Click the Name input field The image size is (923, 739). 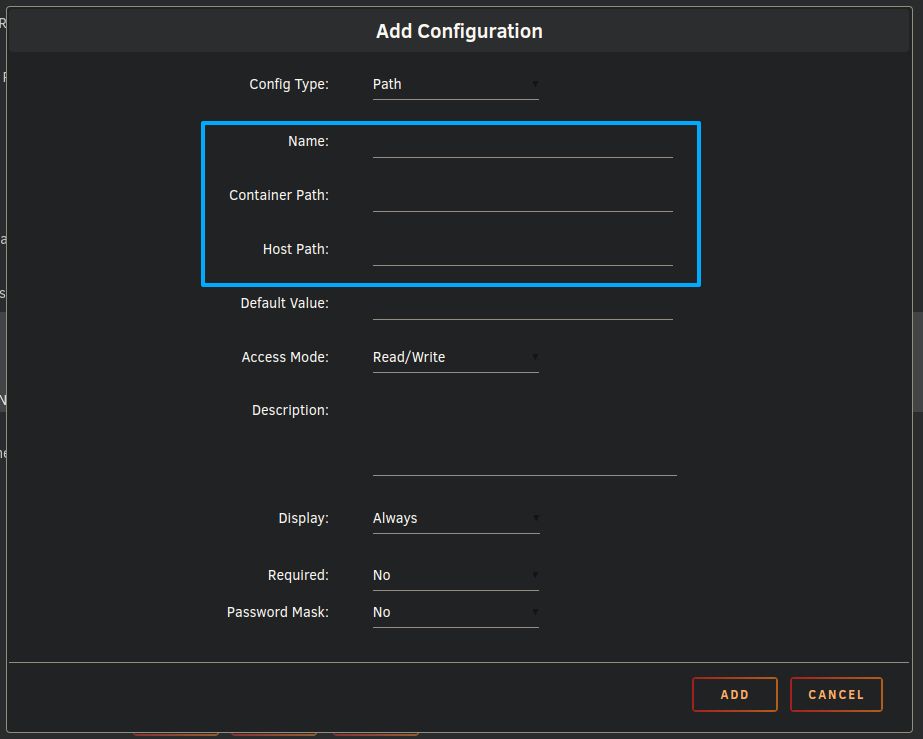(523, 143)
